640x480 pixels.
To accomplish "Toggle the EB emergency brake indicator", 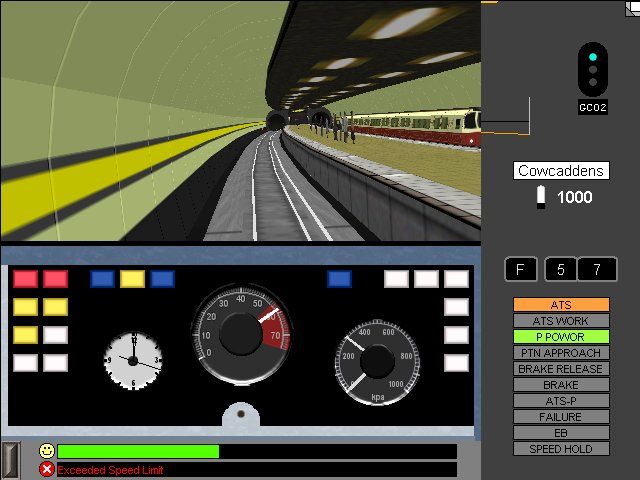I will click(x=560, y=433).
